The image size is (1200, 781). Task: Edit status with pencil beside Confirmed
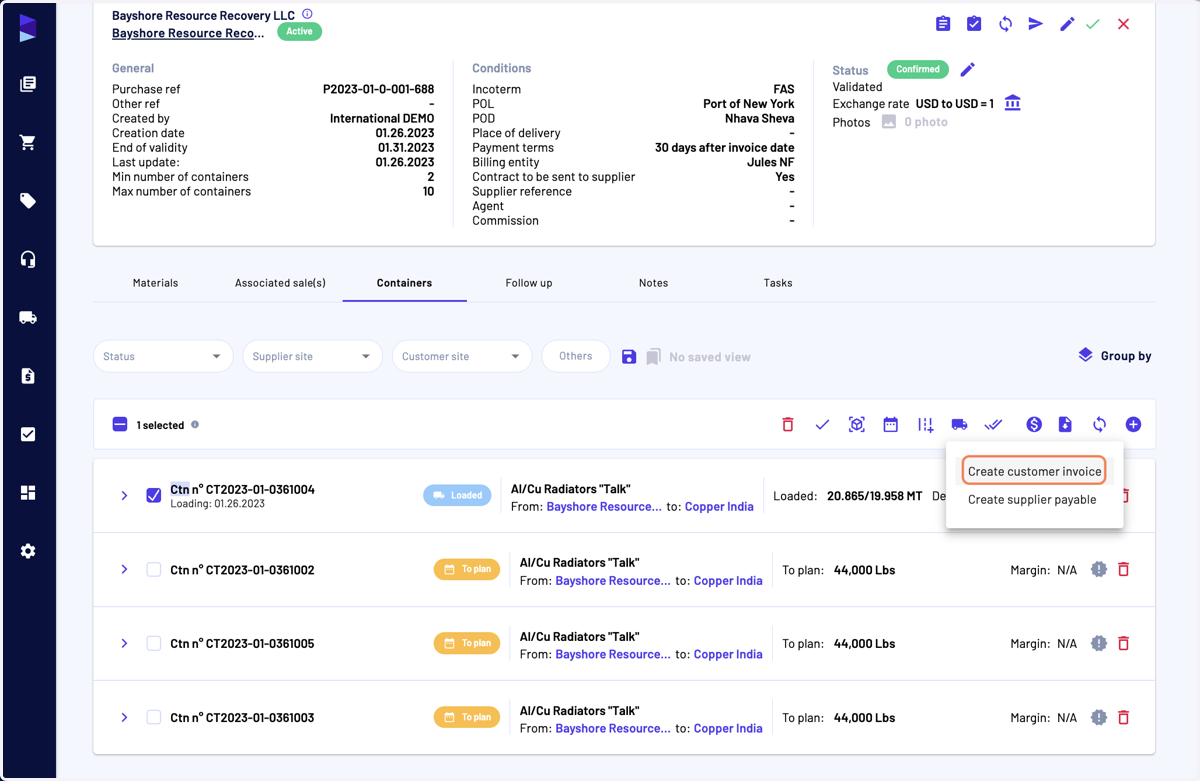click(x=967, y=70)
